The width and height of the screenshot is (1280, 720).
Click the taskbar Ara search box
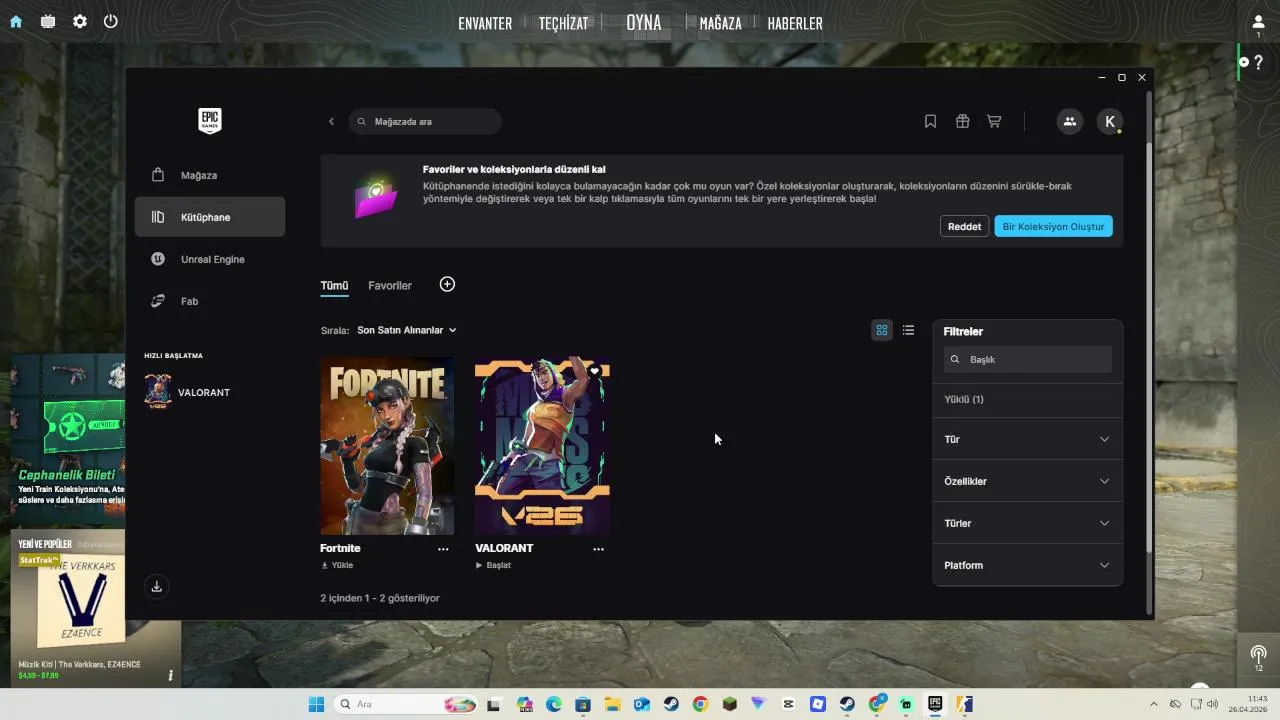[x=407, y=704]
